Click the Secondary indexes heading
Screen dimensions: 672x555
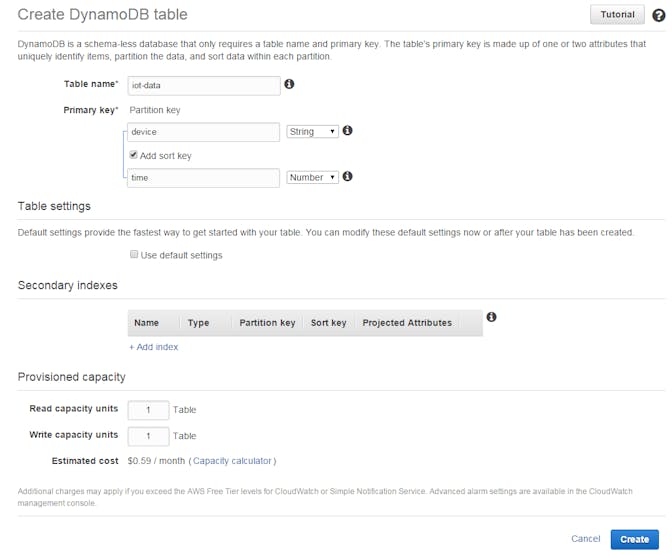pyautogui.click(x=68, y=285)
